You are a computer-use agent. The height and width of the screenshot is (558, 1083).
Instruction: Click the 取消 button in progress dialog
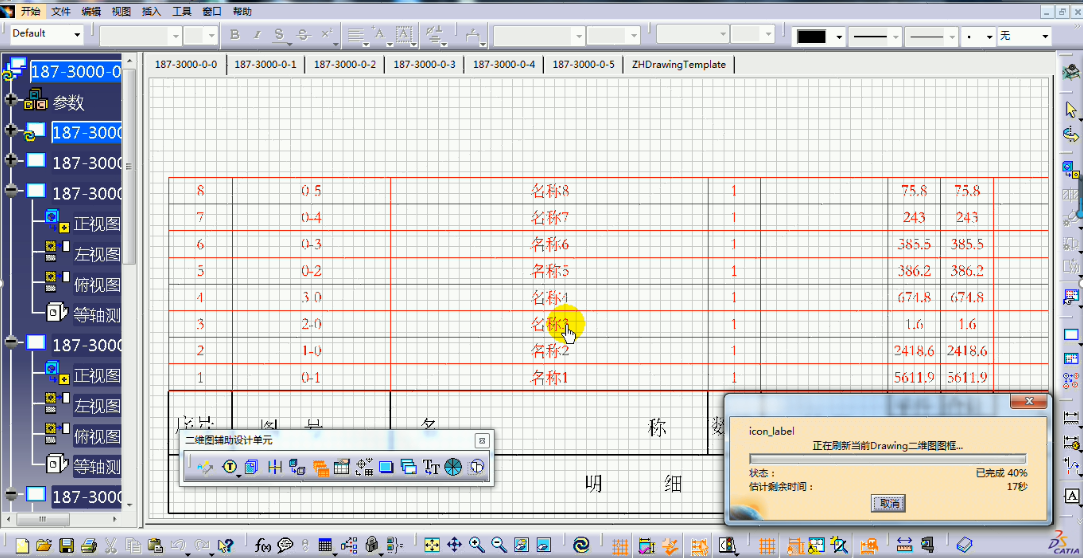tap(887, 503)
